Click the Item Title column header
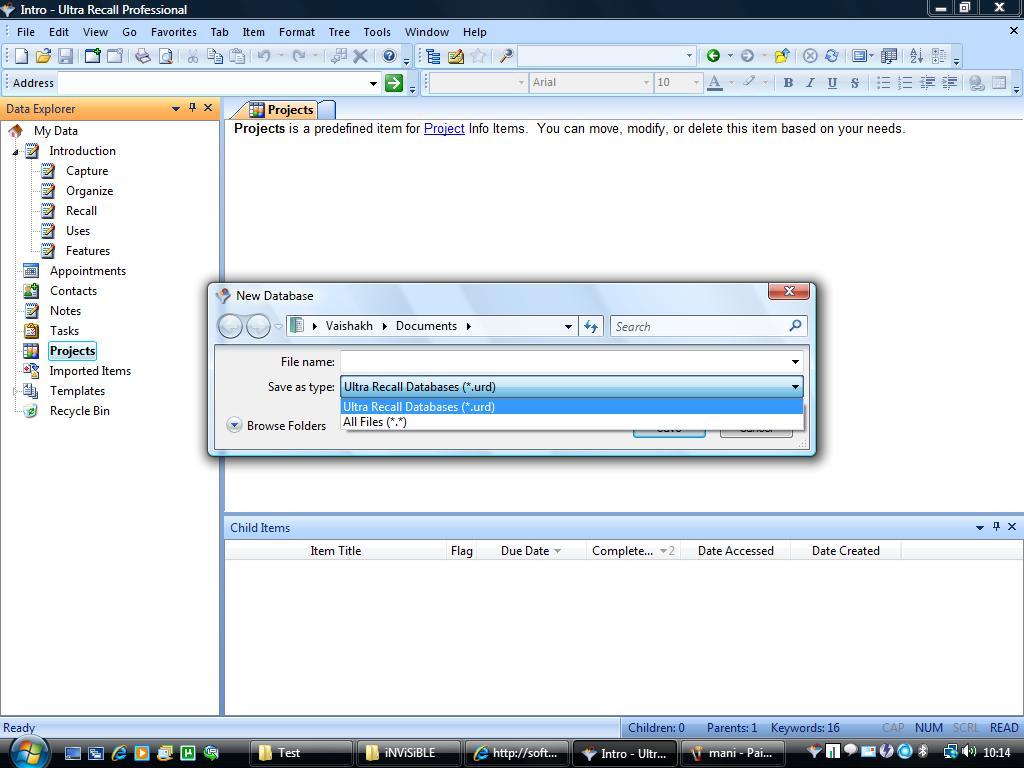1024x768 pixels. (336, 551)
